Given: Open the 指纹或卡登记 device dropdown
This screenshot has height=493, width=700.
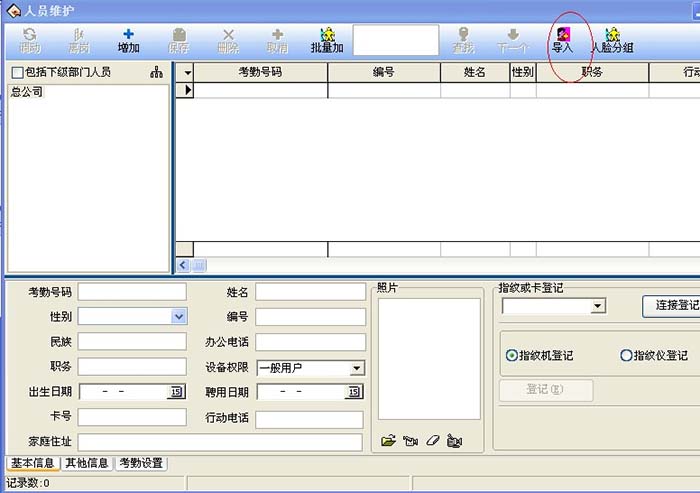Looking at the screenshot, I should point(598,306).
